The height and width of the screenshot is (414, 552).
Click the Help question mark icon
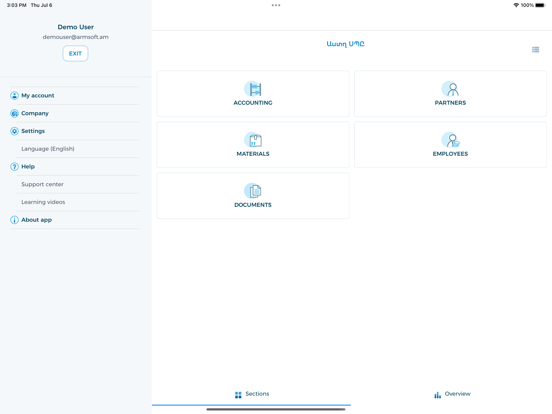pyautogui.click(x=14, y=167)
